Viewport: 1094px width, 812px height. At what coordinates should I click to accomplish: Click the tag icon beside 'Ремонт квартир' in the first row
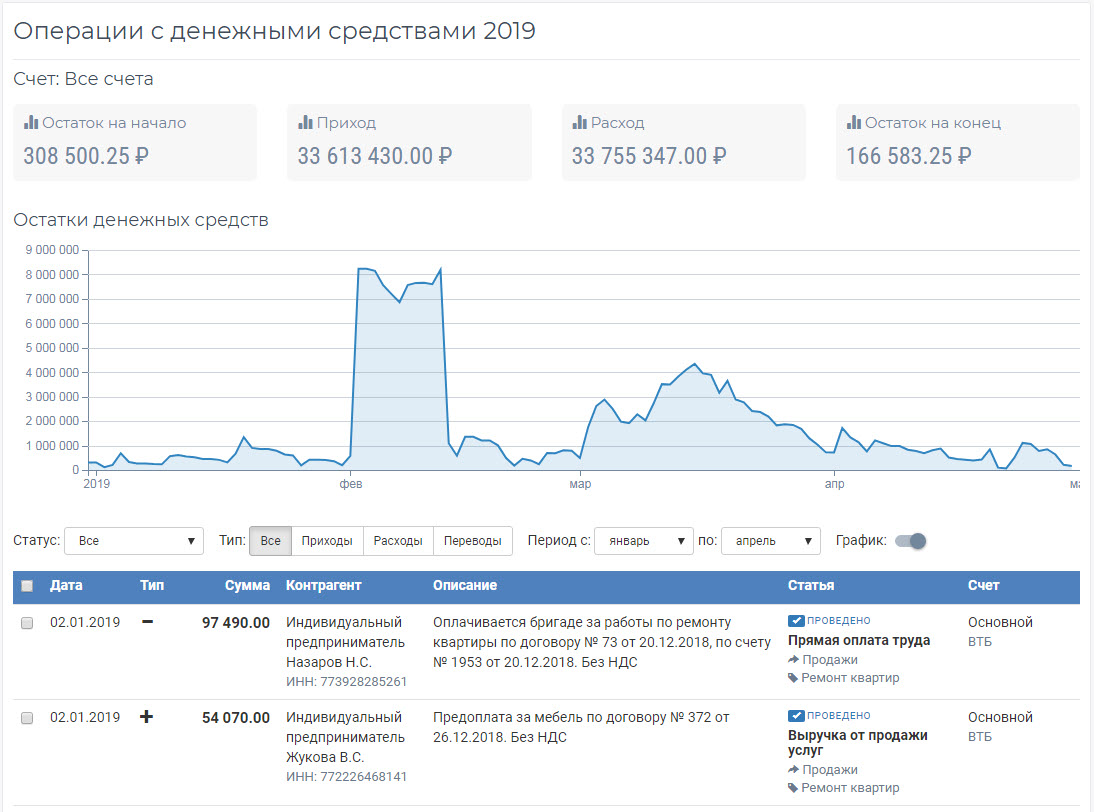[x=794, y=678]
